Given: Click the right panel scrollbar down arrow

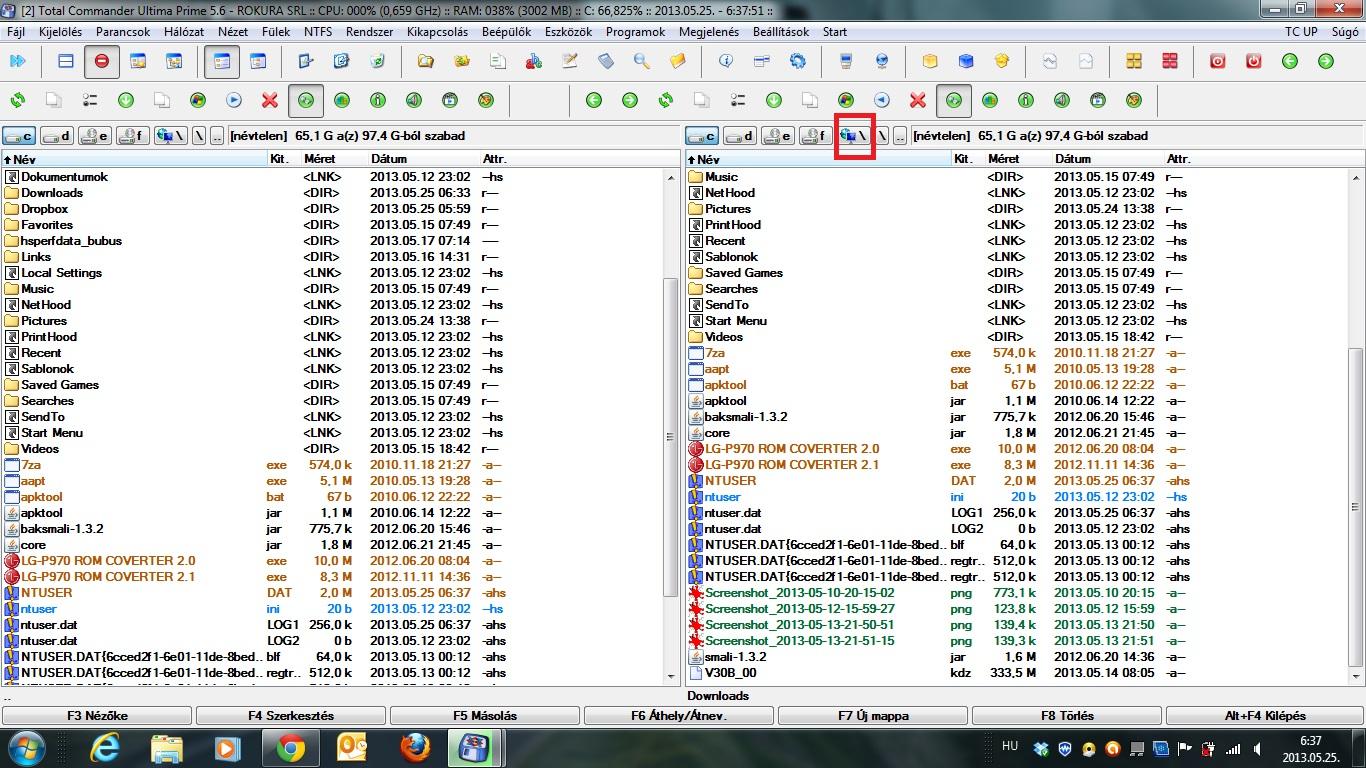Looking at the screenshot, I should coord(1355,676).
